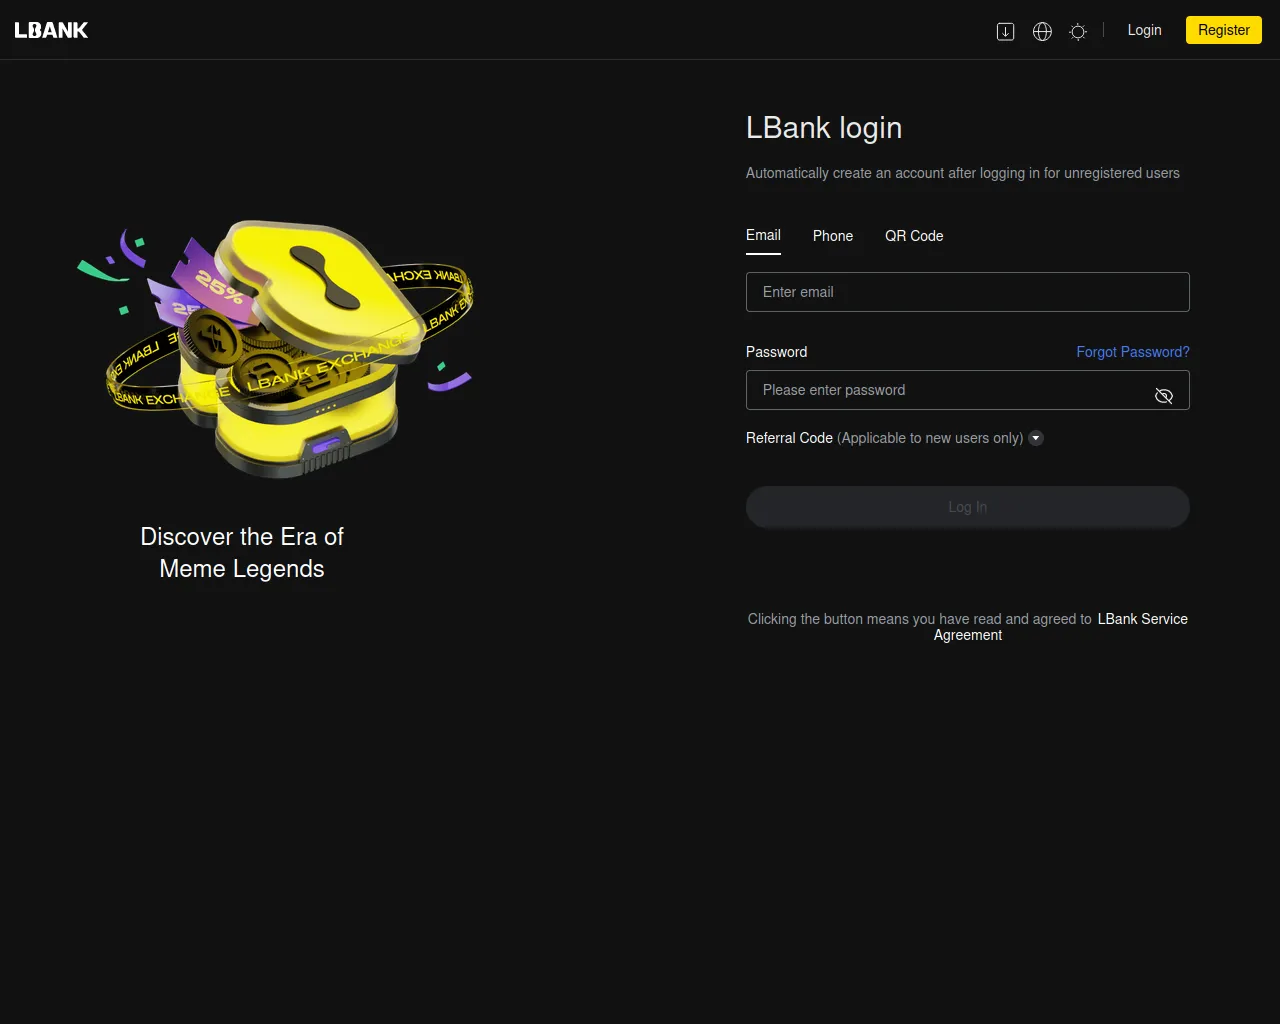
Task: Switch to the Email login tab
Action: [x=763, y=235]
